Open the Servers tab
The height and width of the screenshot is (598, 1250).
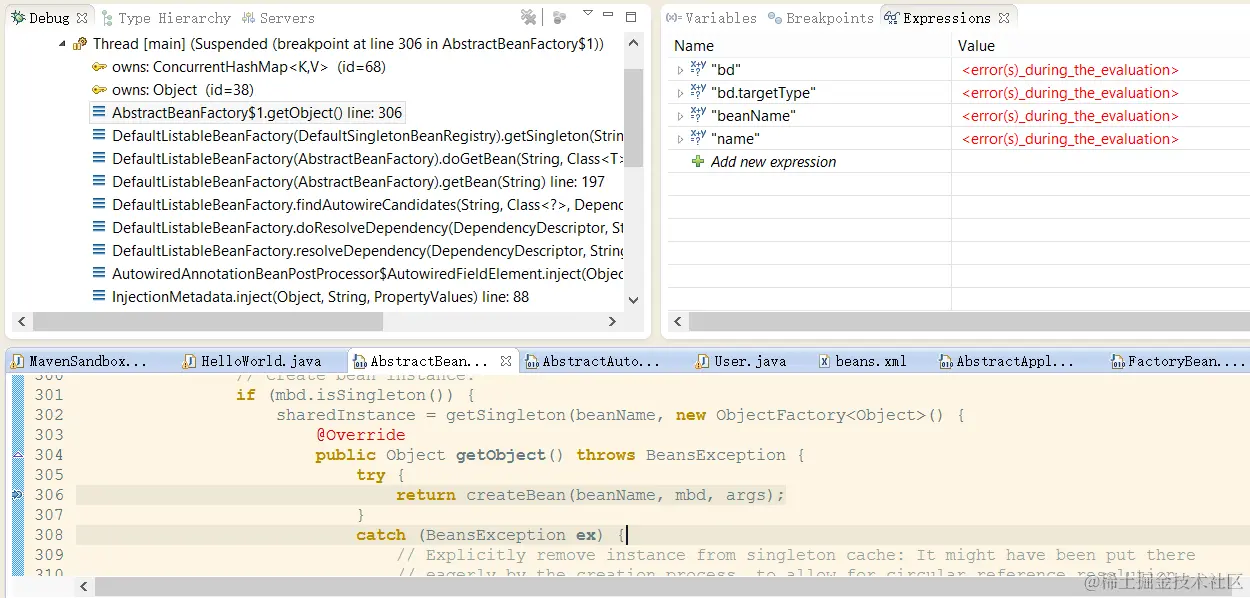point(278,18)
